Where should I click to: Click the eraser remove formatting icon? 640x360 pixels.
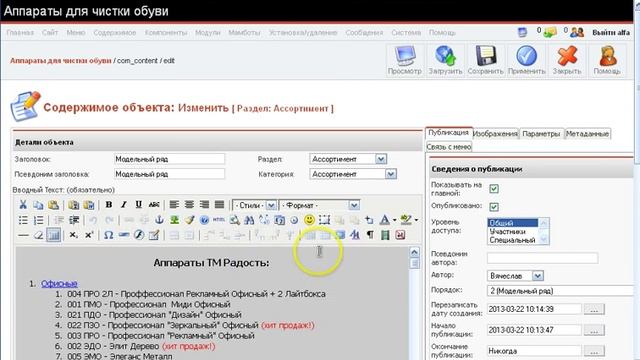38,235
